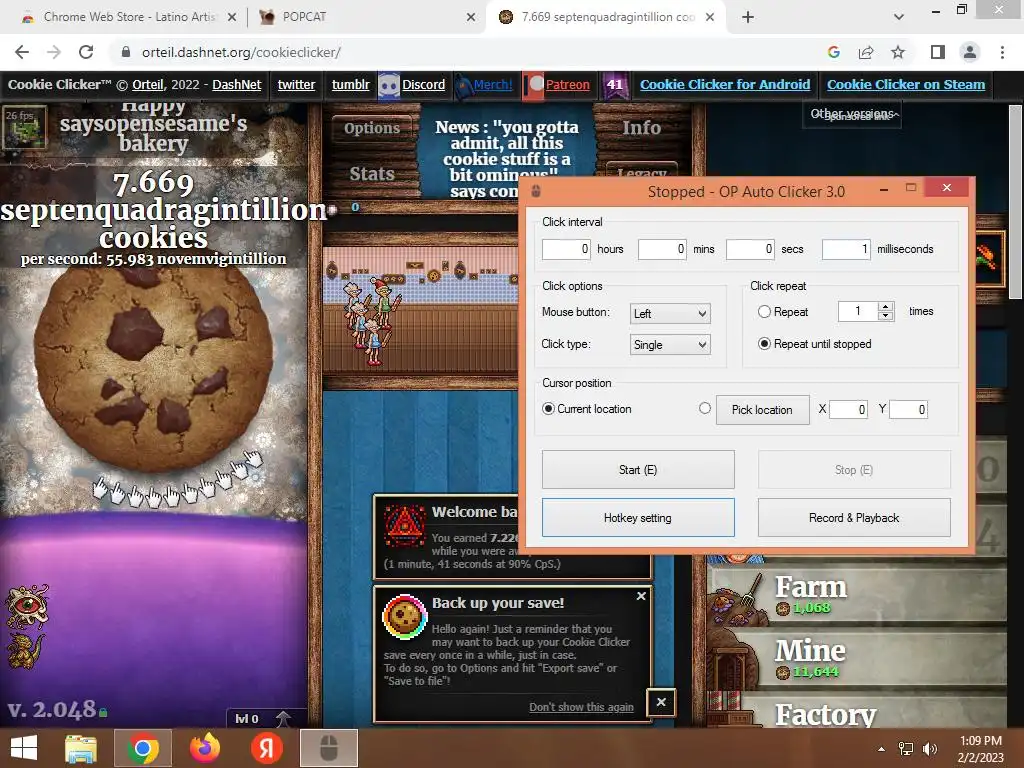Increase repeat times with up arrow
1024x768 pixels.
886,306
